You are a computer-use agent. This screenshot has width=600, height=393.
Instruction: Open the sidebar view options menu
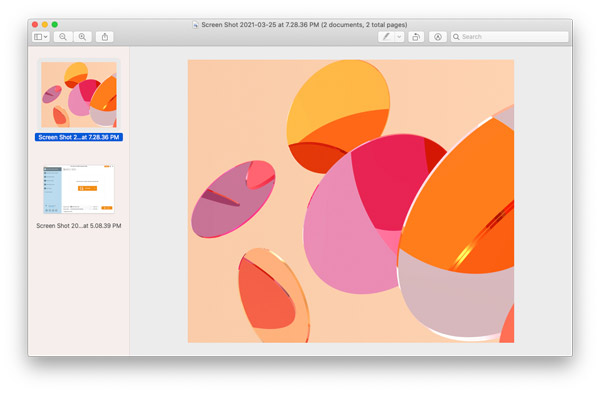41,37
